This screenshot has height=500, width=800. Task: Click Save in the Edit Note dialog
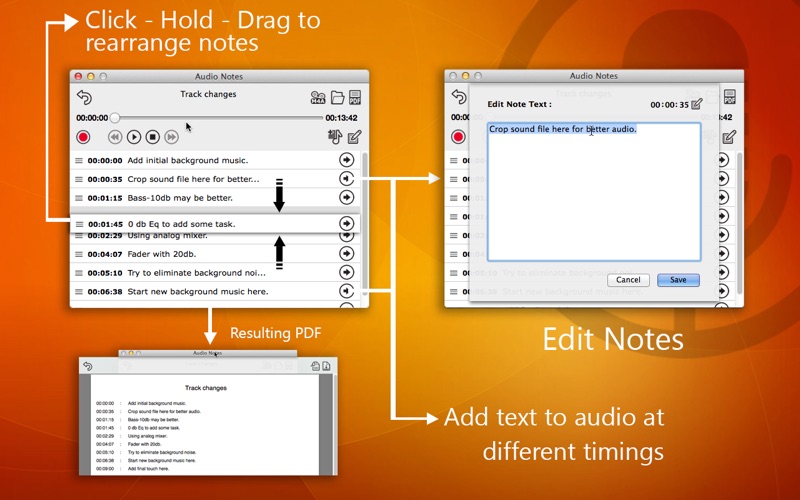point(678,280)
